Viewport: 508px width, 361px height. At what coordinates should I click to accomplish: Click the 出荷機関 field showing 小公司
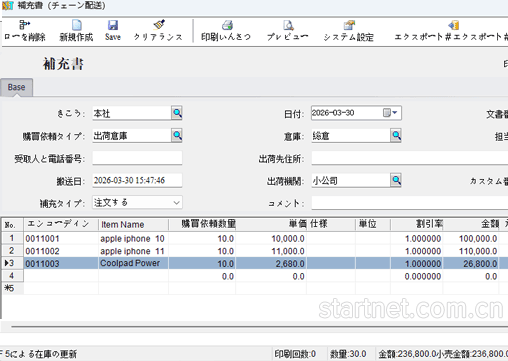tap(351, 181)
